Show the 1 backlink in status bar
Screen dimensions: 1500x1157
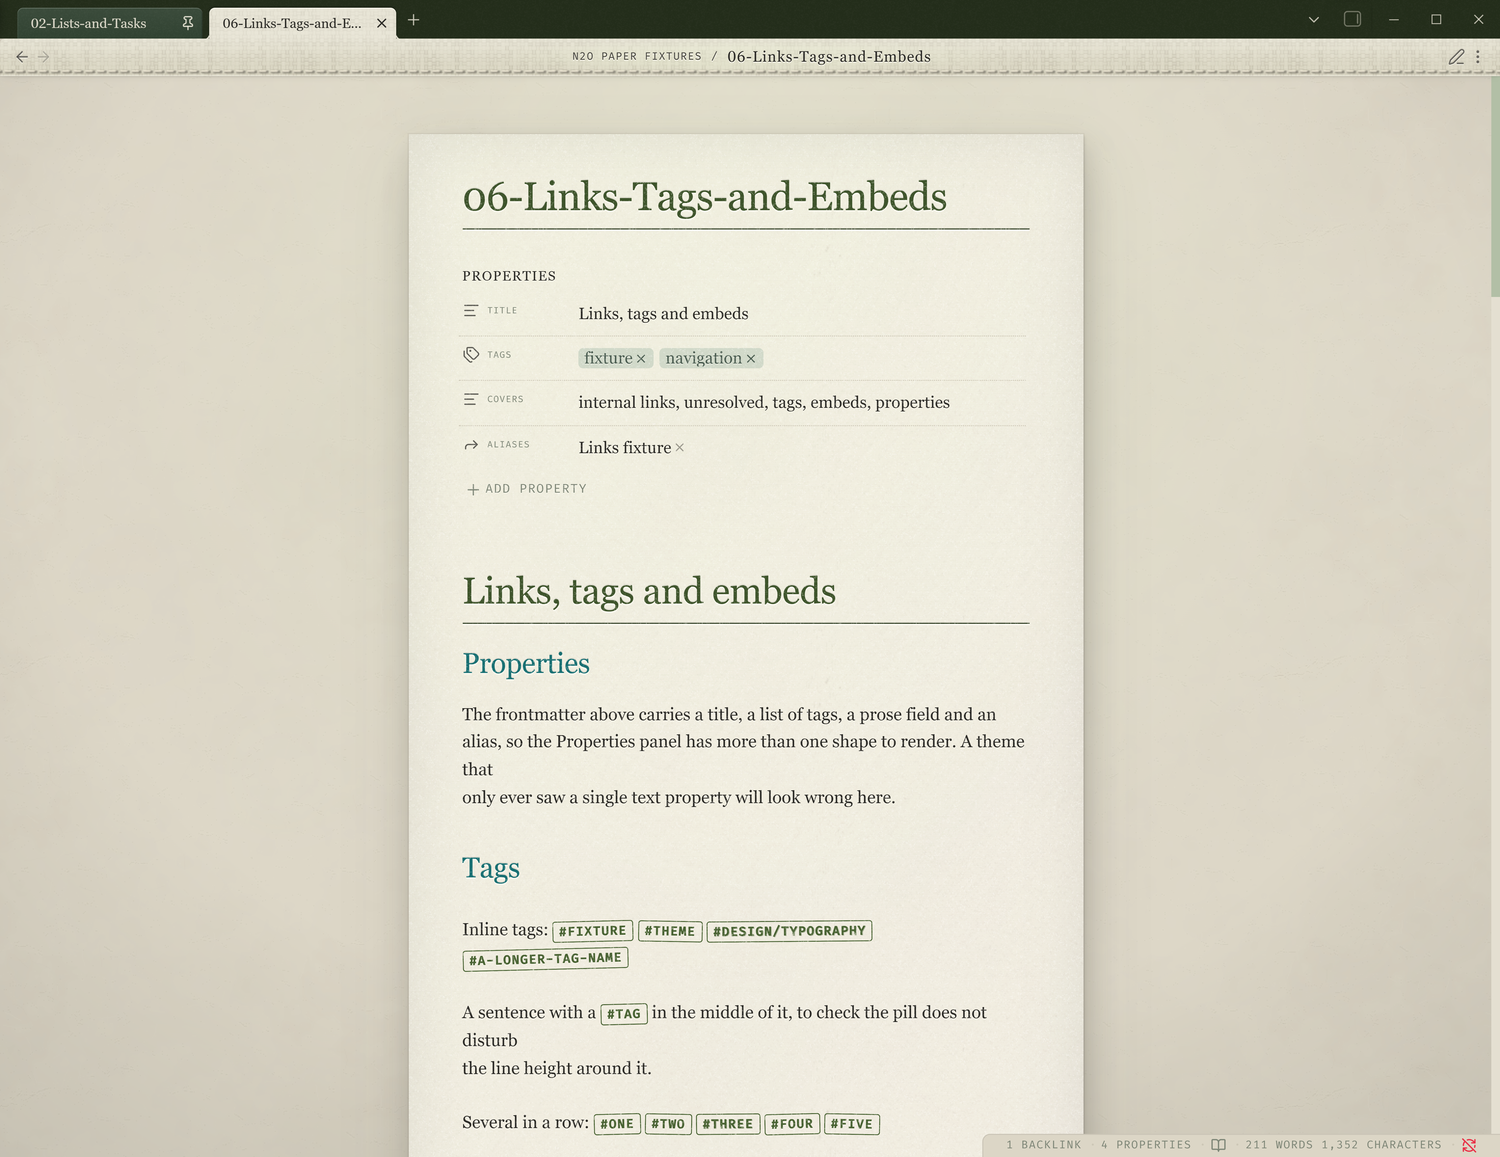click(1044, 1145)
